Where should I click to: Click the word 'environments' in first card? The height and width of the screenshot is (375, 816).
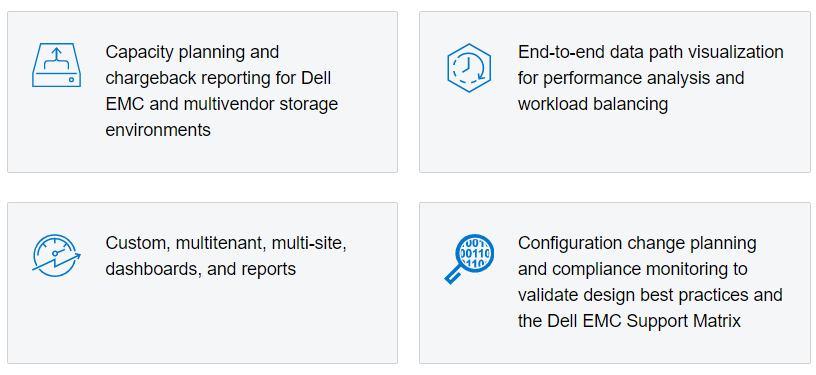[x=158, y=130]
